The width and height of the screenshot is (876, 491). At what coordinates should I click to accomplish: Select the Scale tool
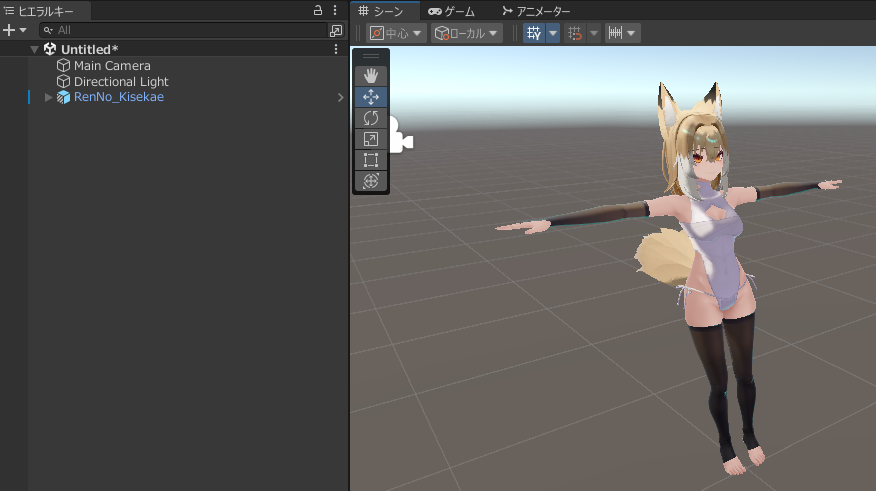(x=371, y=139)
